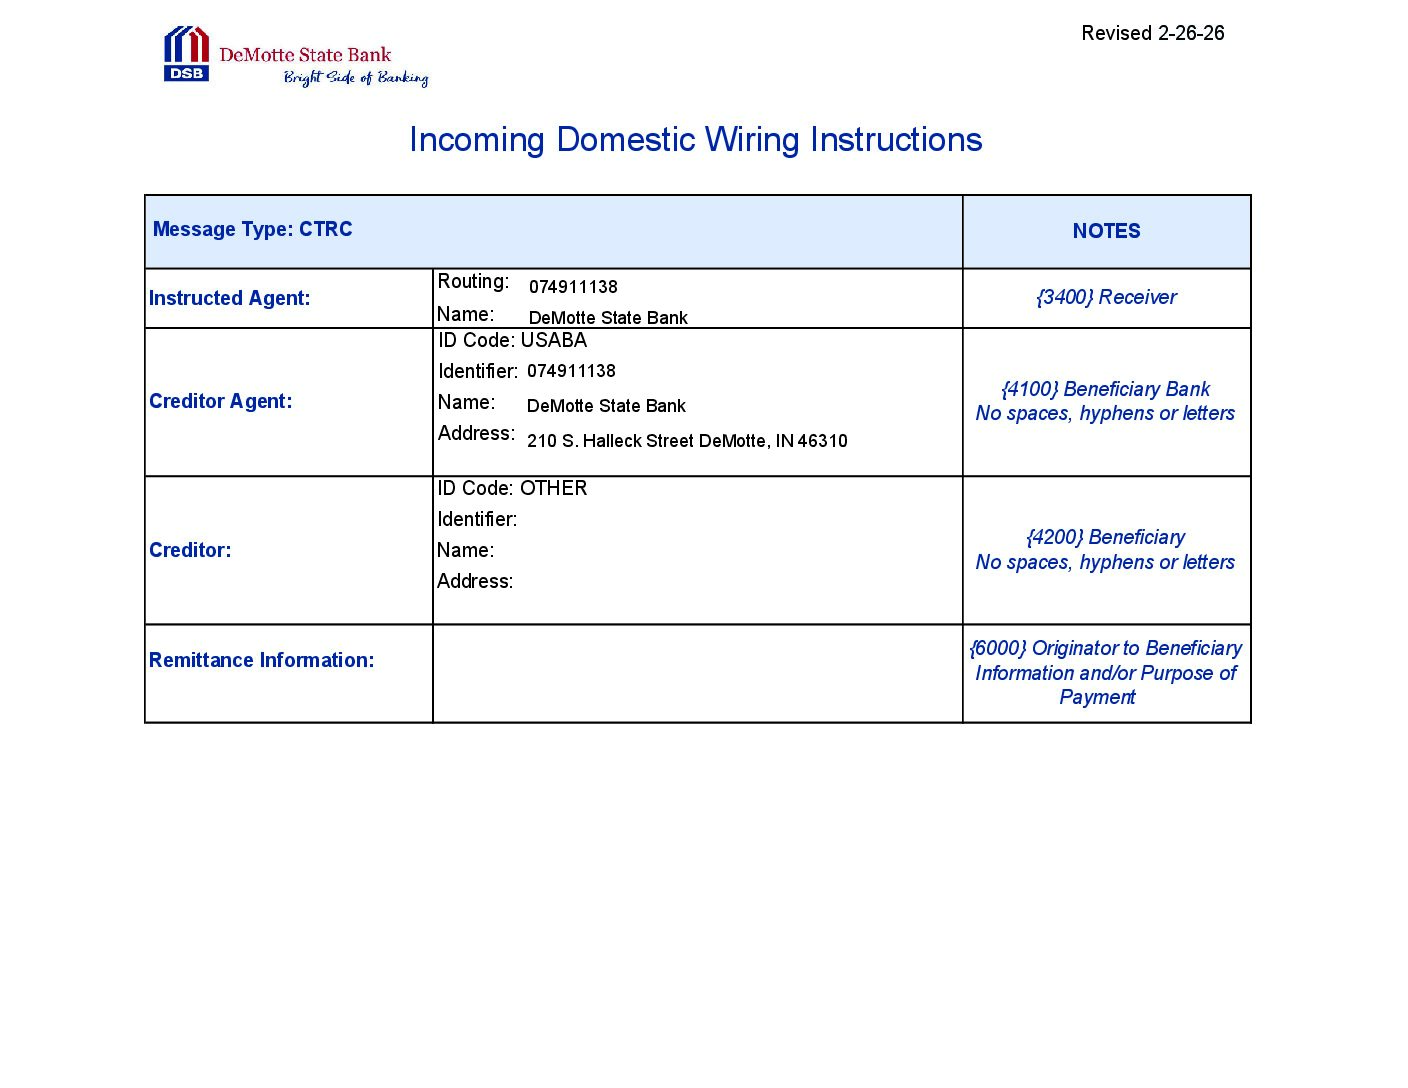This screenshot has height=1088, width=1408.
Task: Select the ID Code: OTHER text
Action: pos(512,488)
